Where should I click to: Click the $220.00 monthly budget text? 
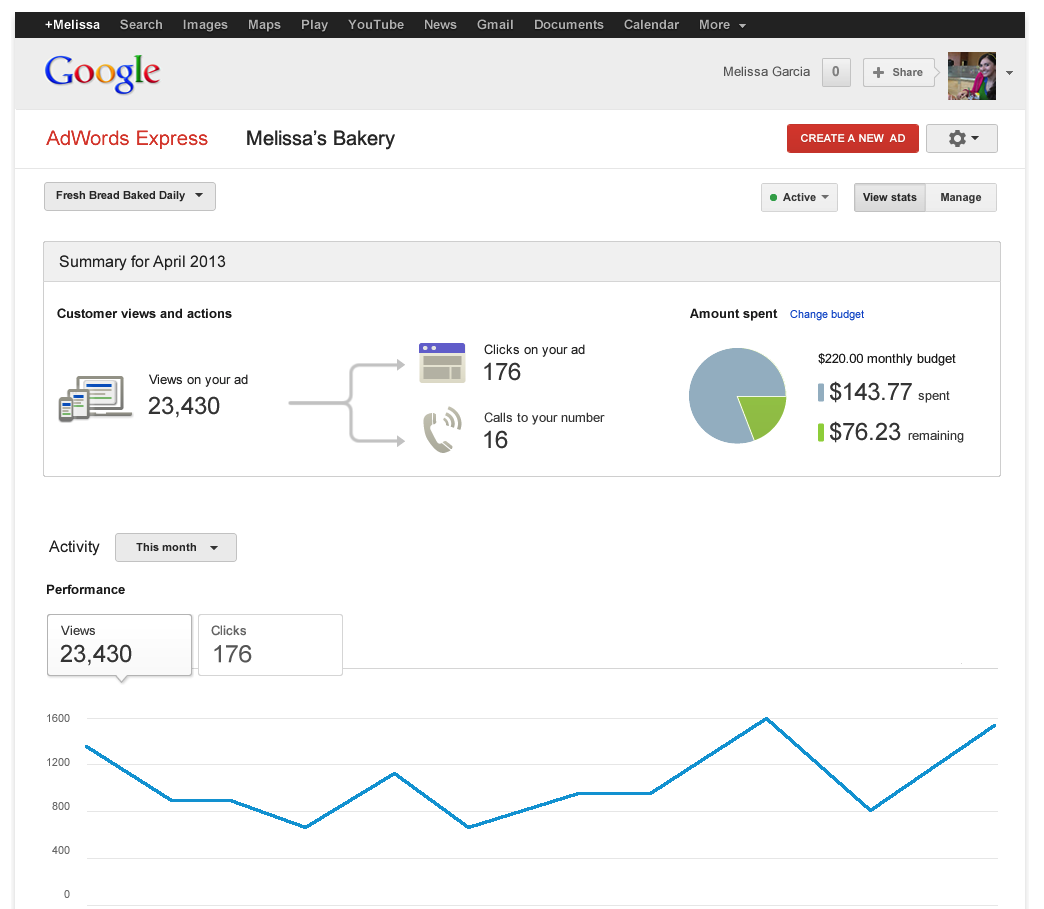(886, 359)
